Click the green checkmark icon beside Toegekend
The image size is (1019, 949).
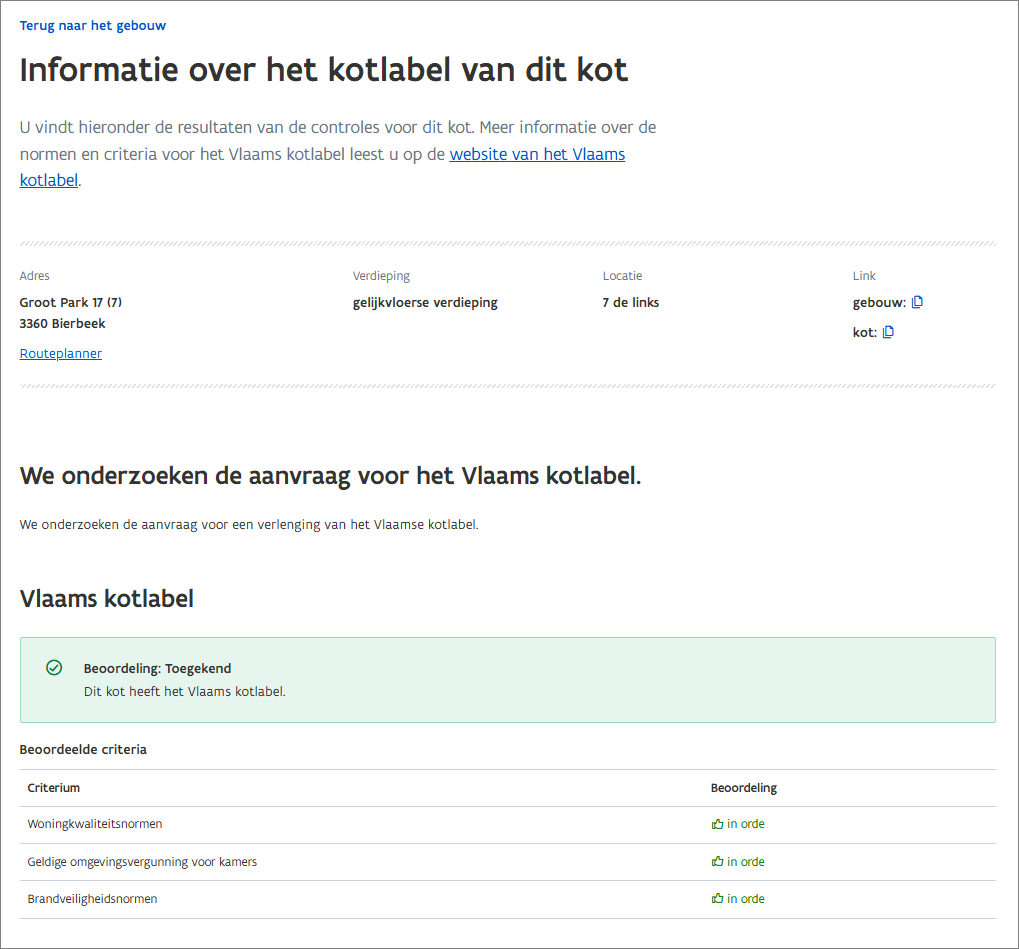[x=54, y=668]
